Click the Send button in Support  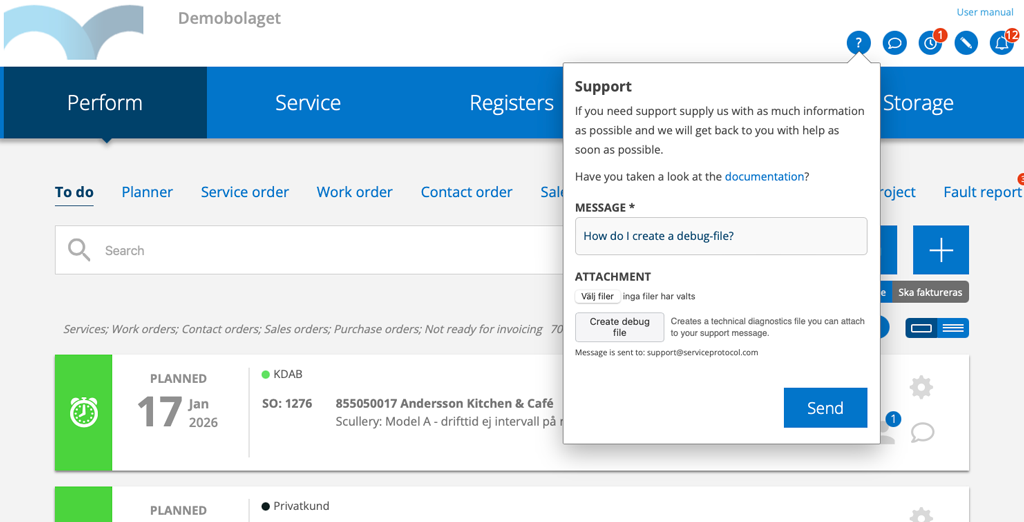pyautogui.click(x=825, y=408)
